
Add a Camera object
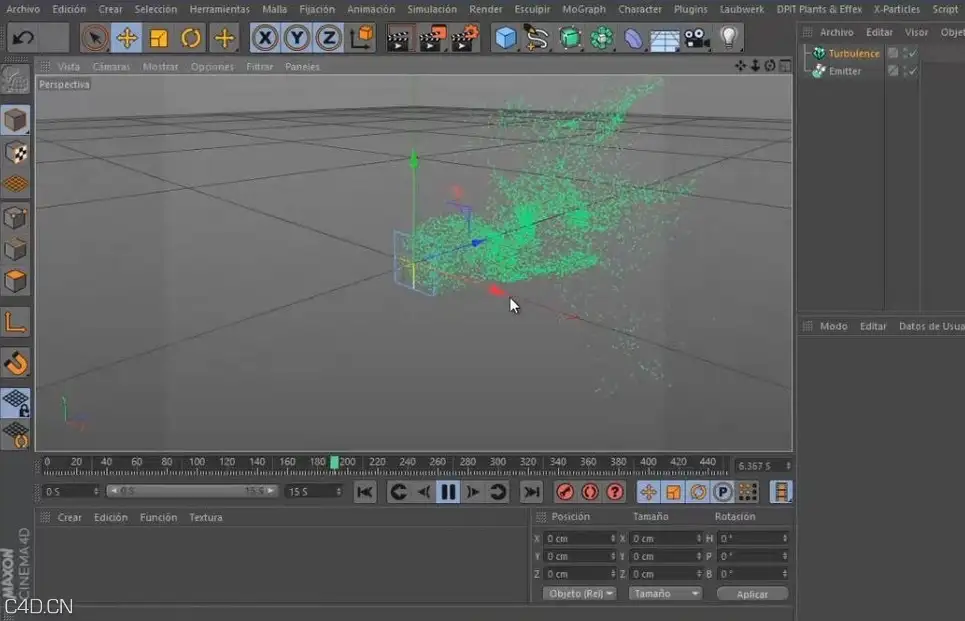(697, 38)
